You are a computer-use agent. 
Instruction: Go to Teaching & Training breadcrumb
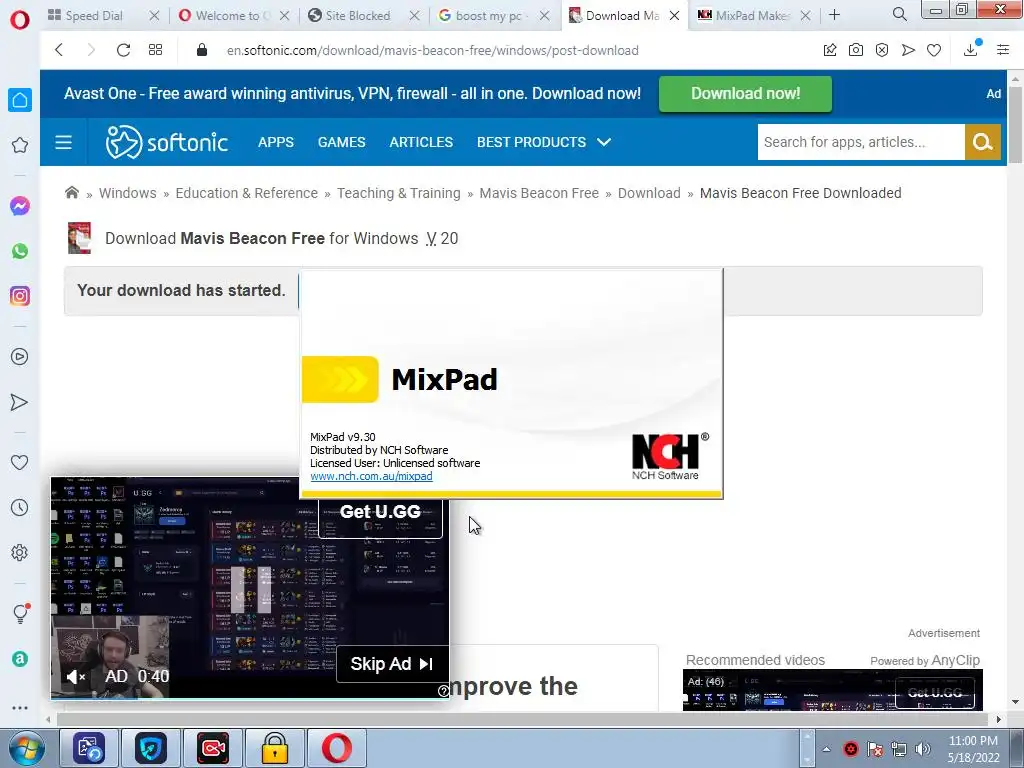click(398, 193)
